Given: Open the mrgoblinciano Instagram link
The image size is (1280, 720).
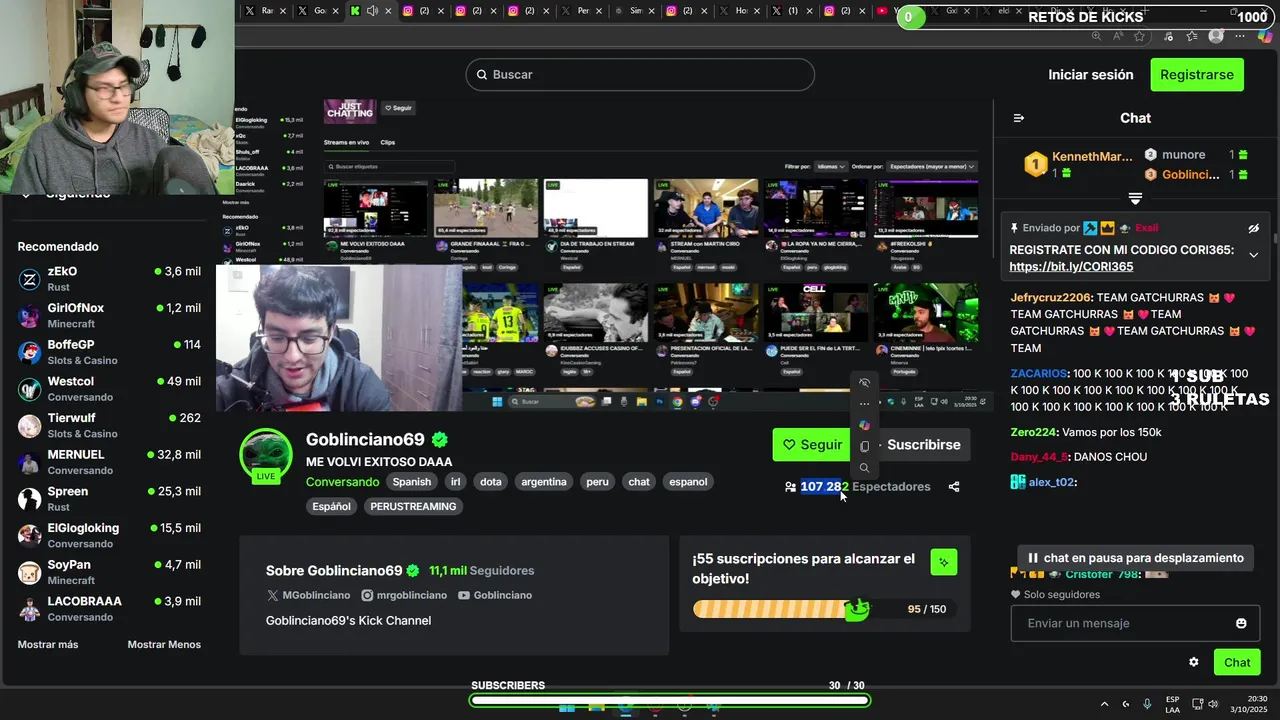Looking at the screenshot, I should (x=404, y=595).
